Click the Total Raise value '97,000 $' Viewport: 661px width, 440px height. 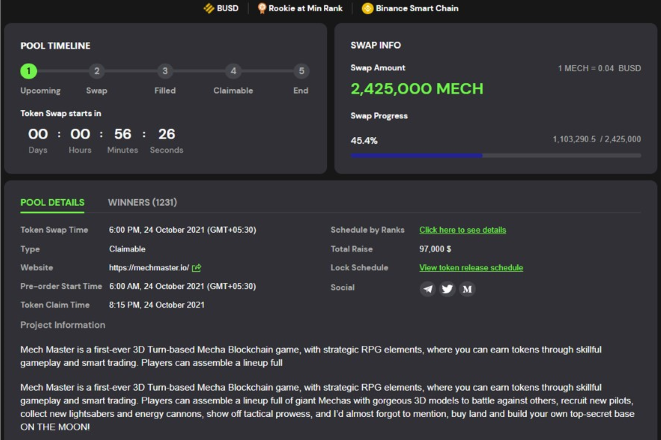click(435, 249)
